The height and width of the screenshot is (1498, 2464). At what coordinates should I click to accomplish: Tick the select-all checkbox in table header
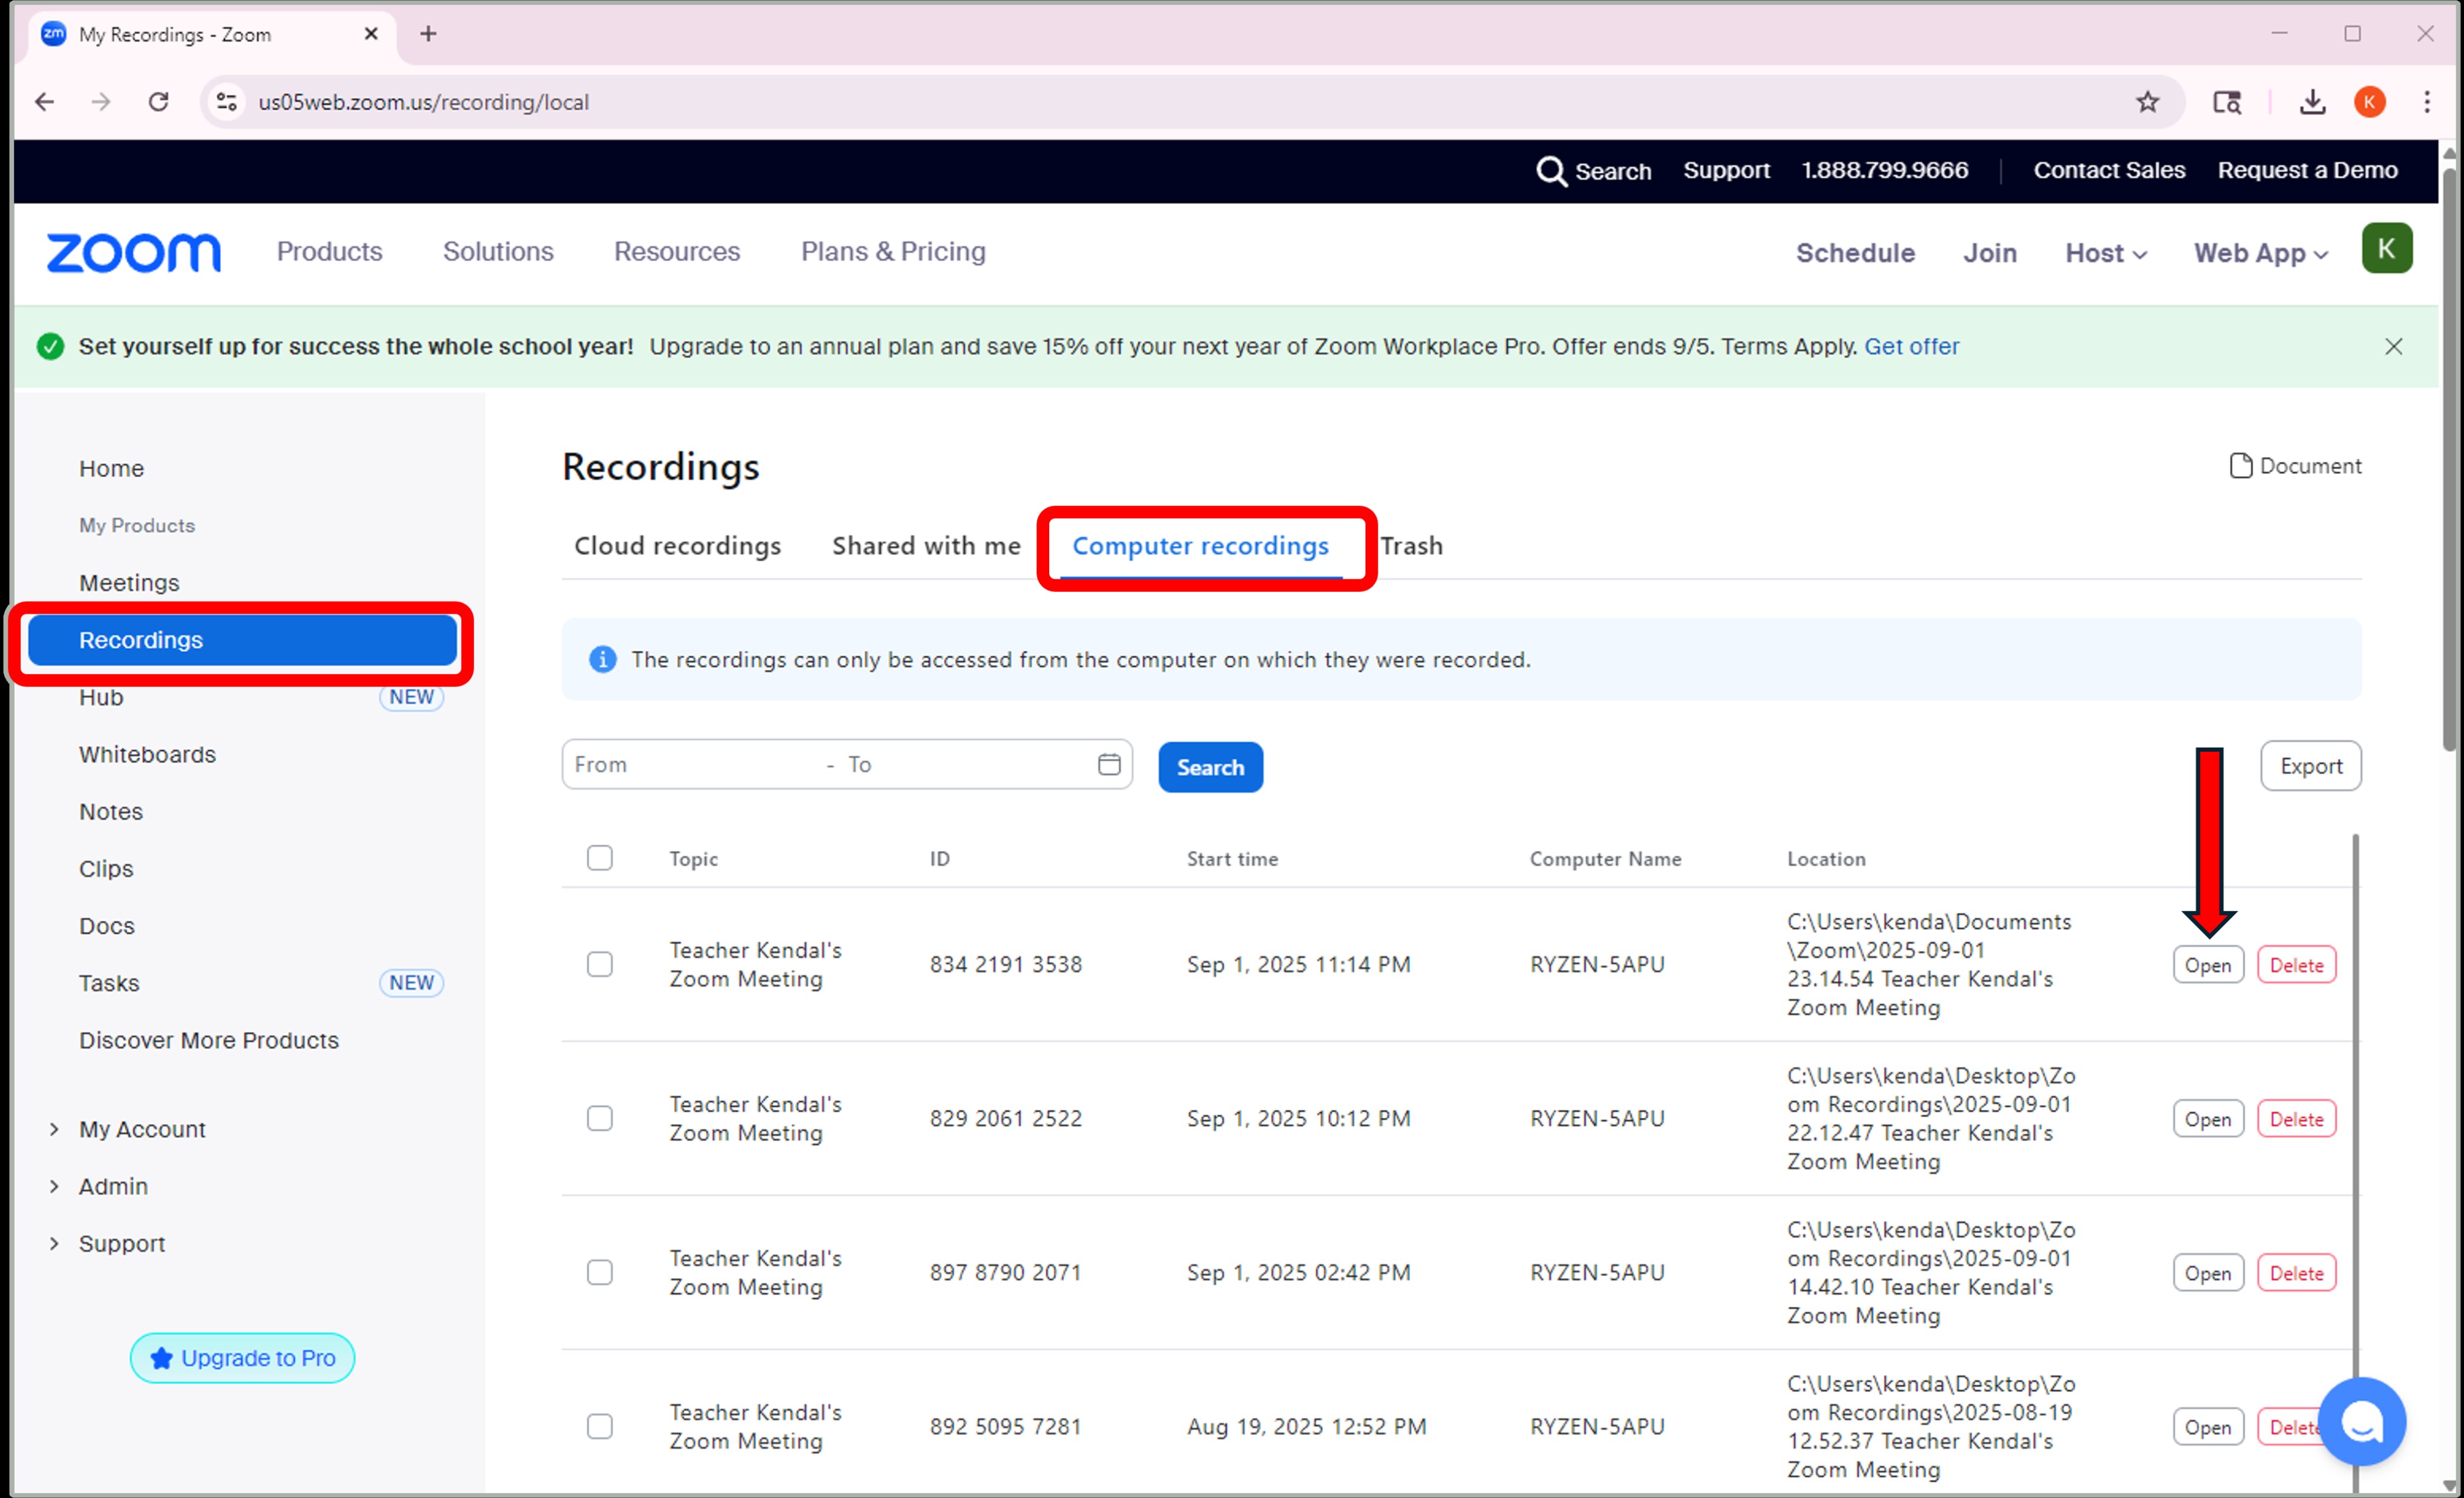tap(600, 858)
